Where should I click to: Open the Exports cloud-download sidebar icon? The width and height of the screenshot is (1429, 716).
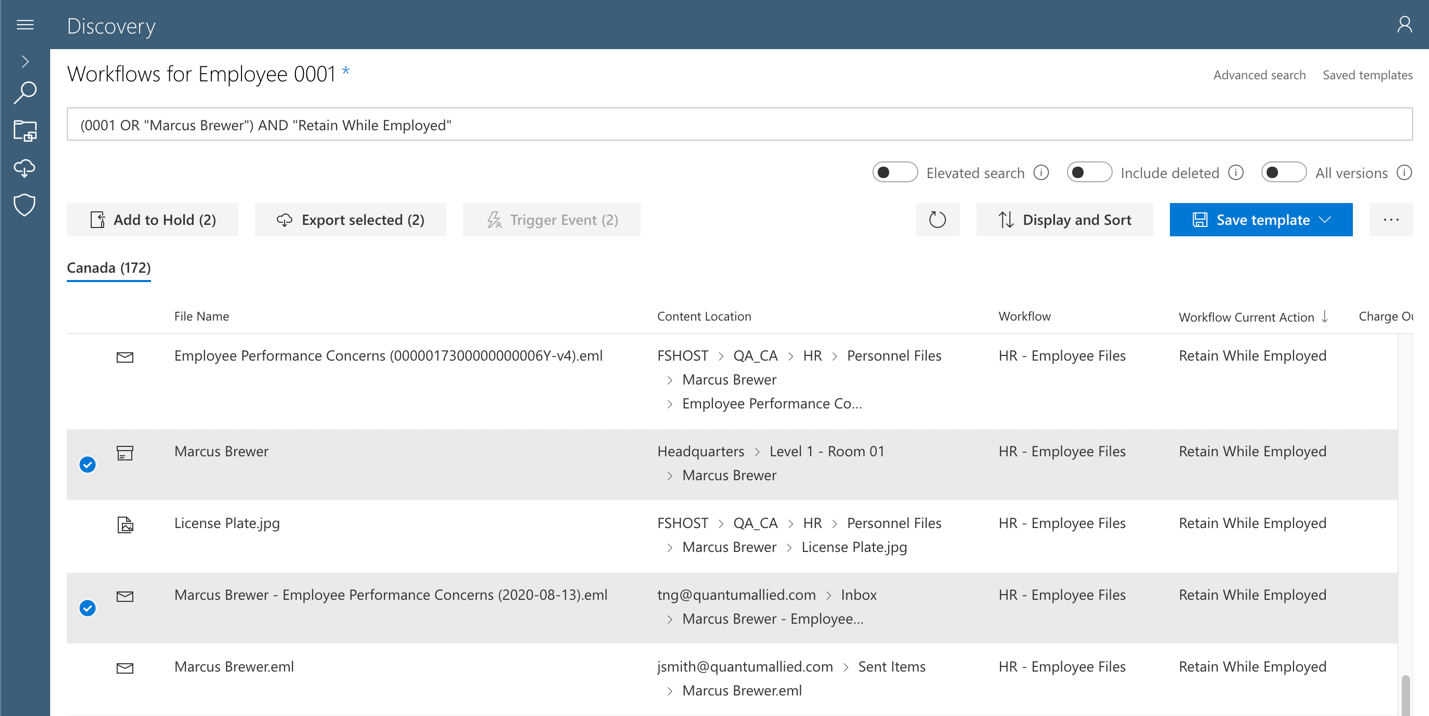click(x=24, y=168)
